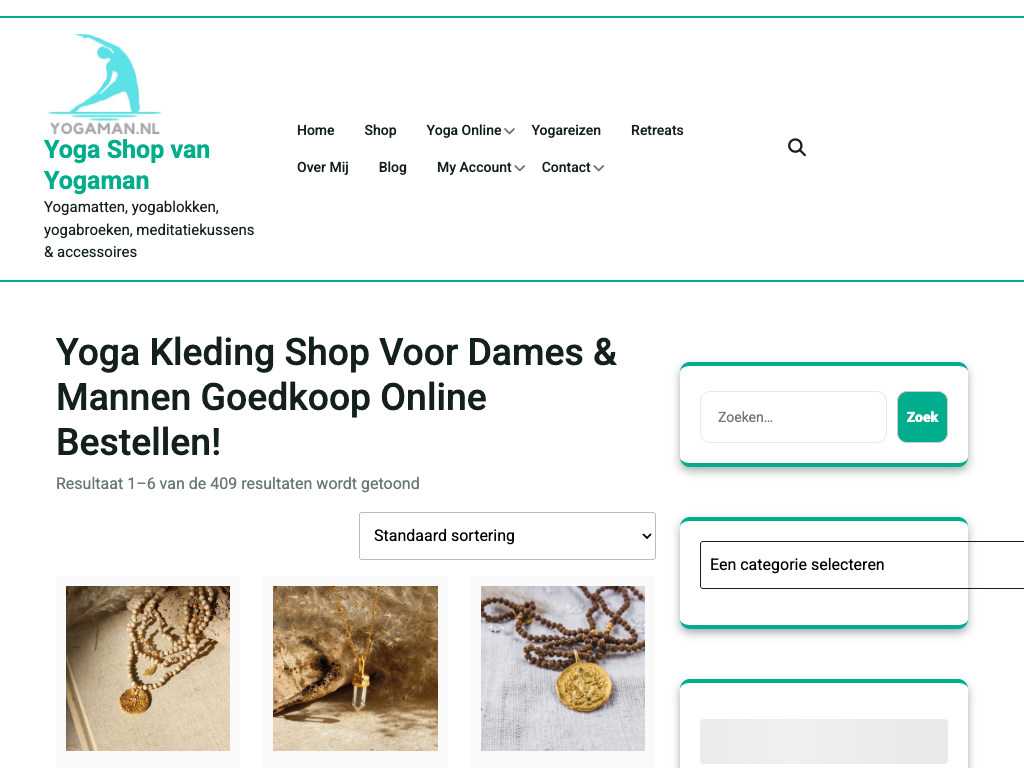Viewport: 1024px width, 768px height.
Task: Open the crystal pendant necklace product thumbnail
Action: pos(355,668)
